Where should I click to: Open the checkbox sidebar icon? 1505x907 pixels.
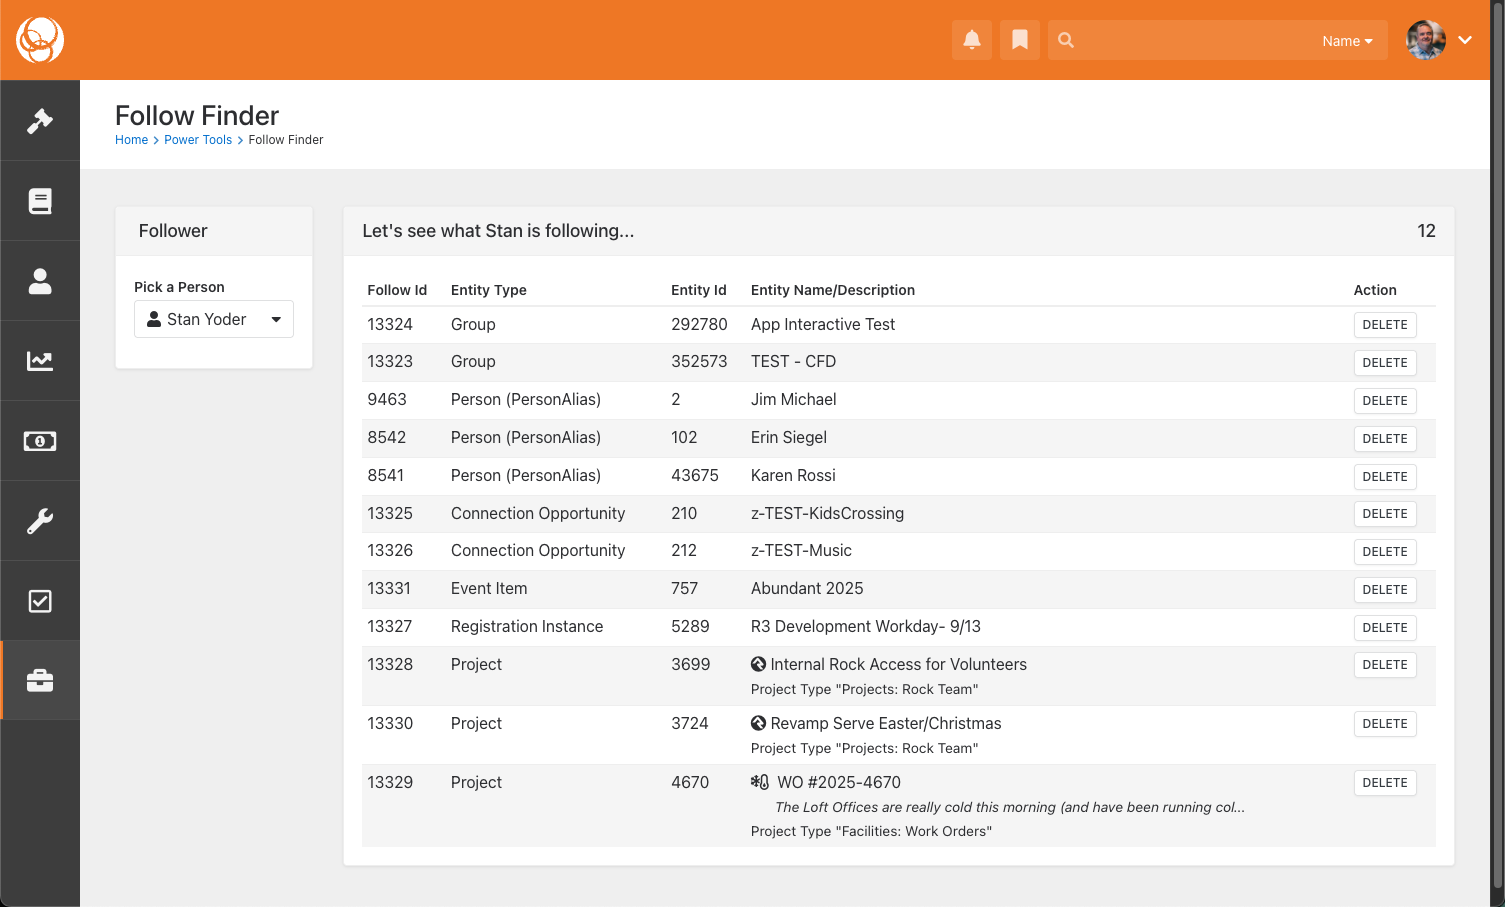pyautogui.click(x=40, y=601)
